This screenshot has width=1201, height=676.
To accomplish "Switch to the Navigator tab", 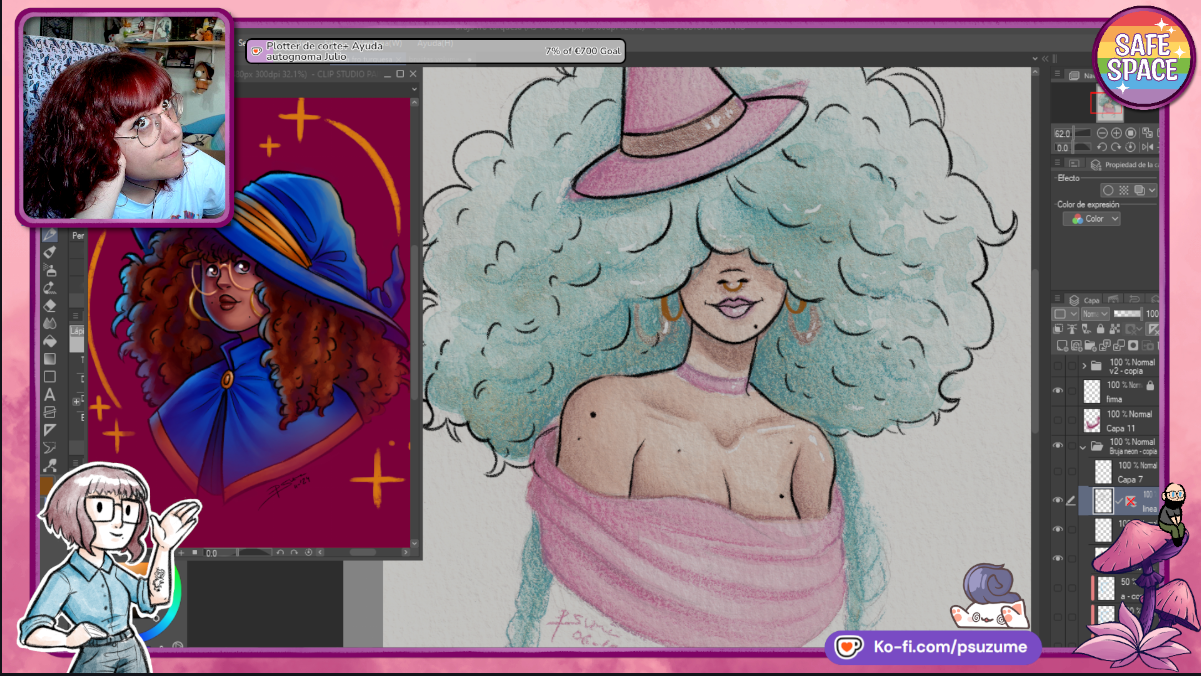I will click(1081, 75).
